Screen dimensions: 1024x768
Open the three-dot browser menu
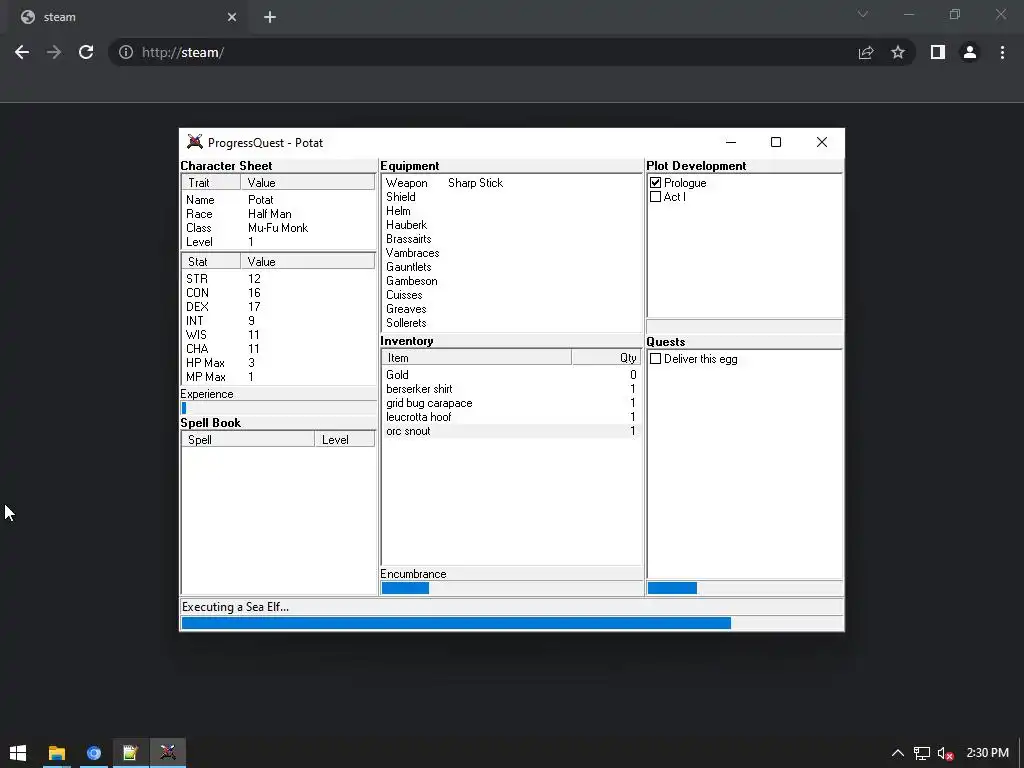[1002, 52]
